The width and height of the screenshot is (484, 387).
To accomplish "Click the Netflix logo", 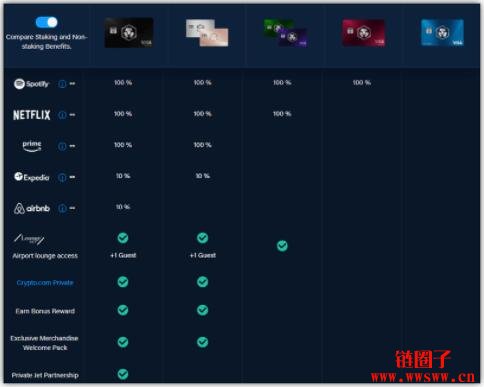I will [x=32, y=115].
